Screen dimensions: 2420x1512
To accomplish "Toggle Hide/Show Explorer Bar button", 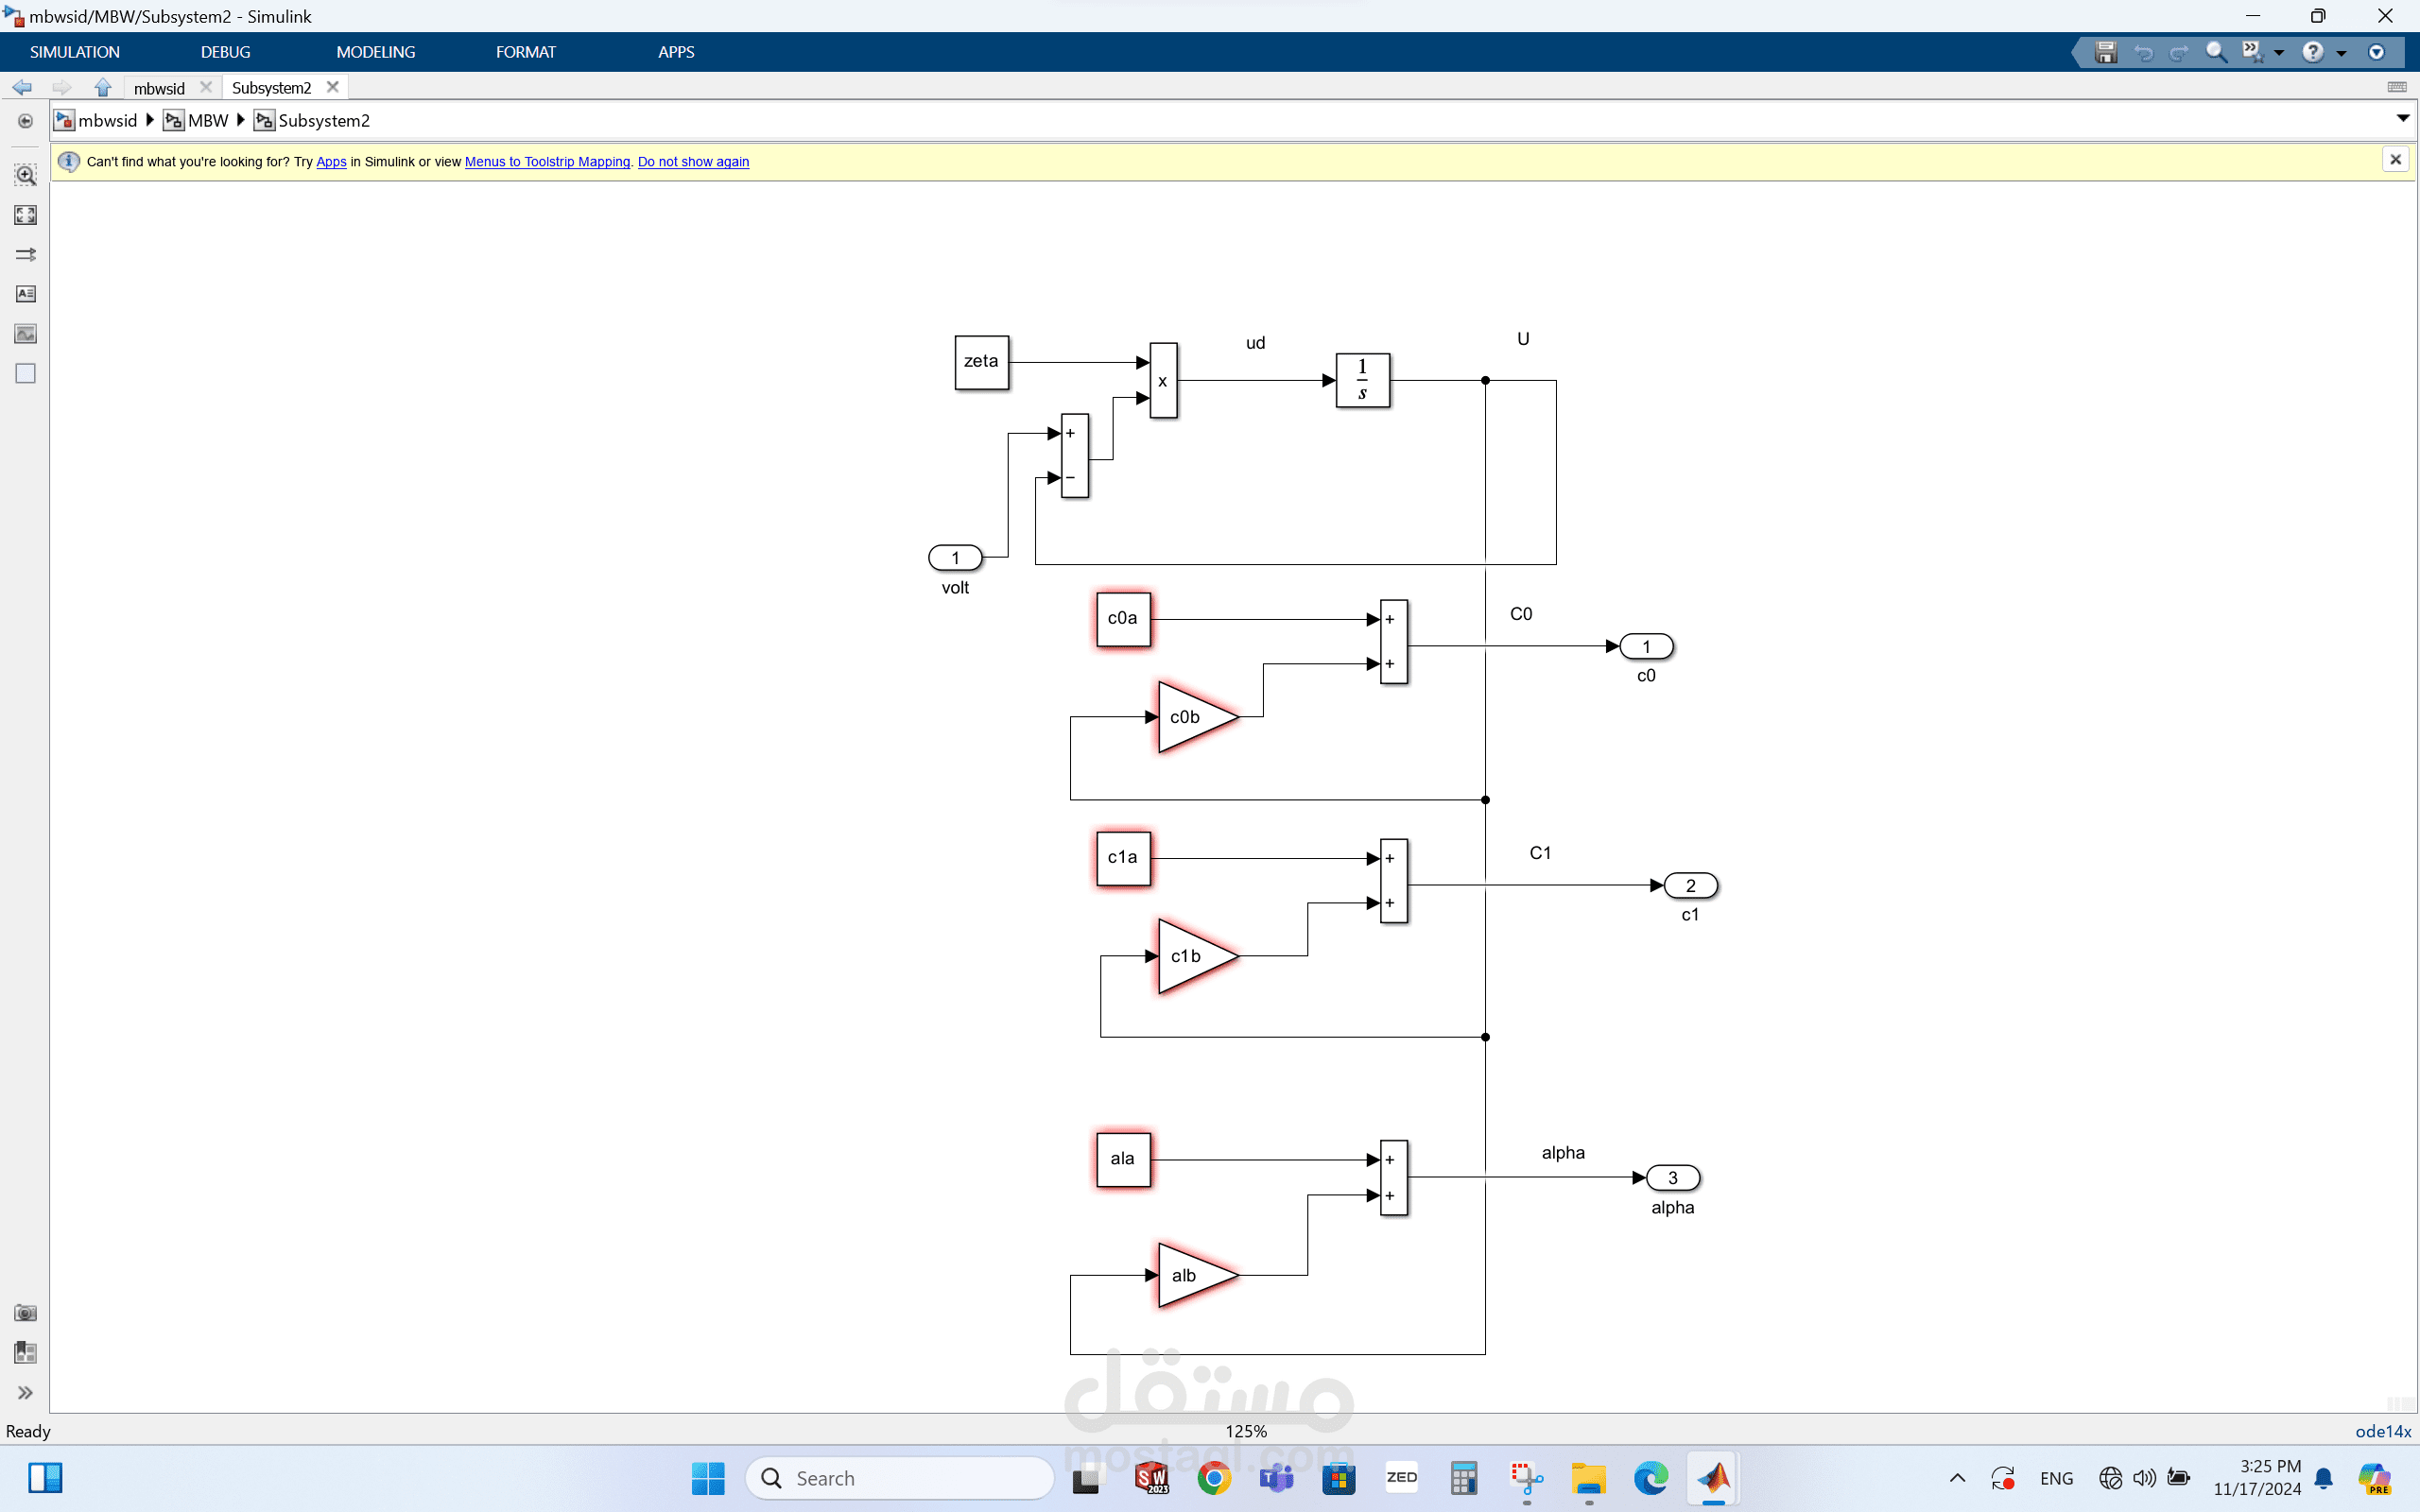I will coord(25,121).
